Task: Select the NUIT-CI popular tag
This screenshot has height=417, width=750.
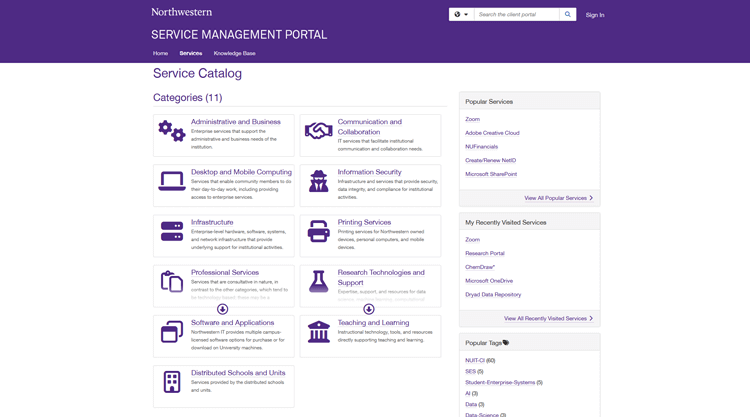Action: click(474, 360)
